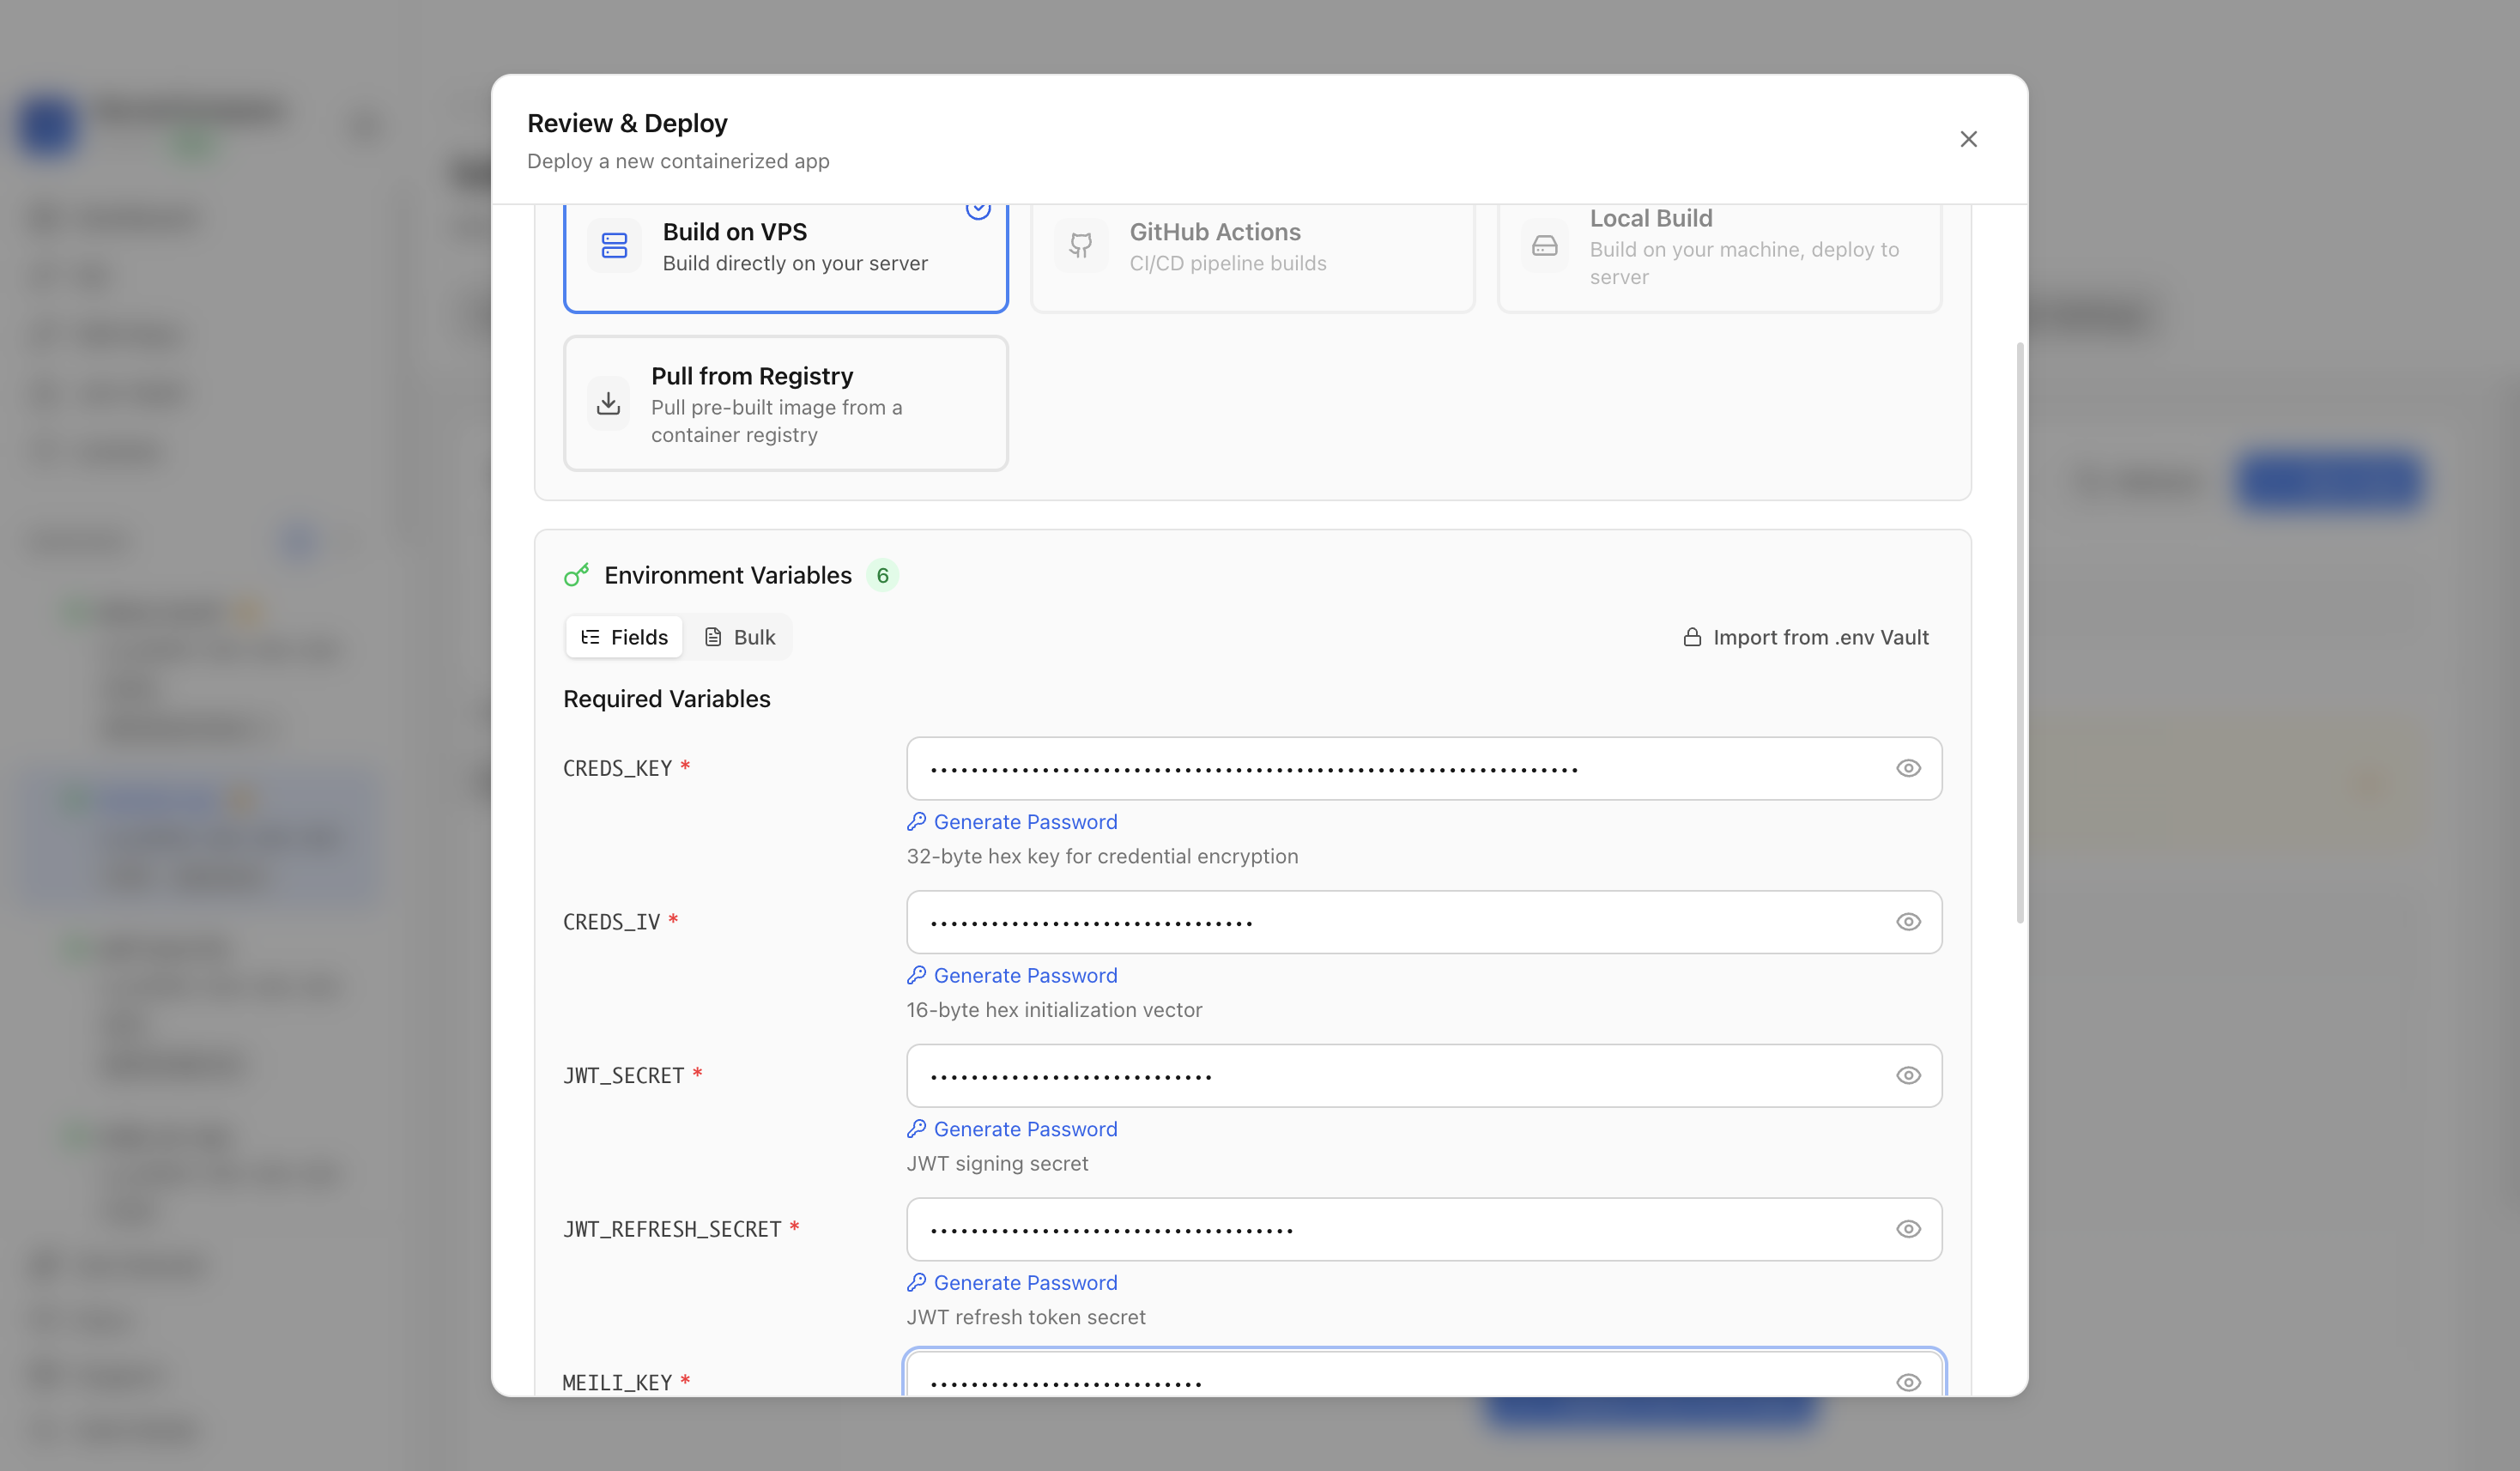Viewport: 2520px width, 1471px height.
Task: Click the green key Environment Variables icon
Action: point(576,574)
